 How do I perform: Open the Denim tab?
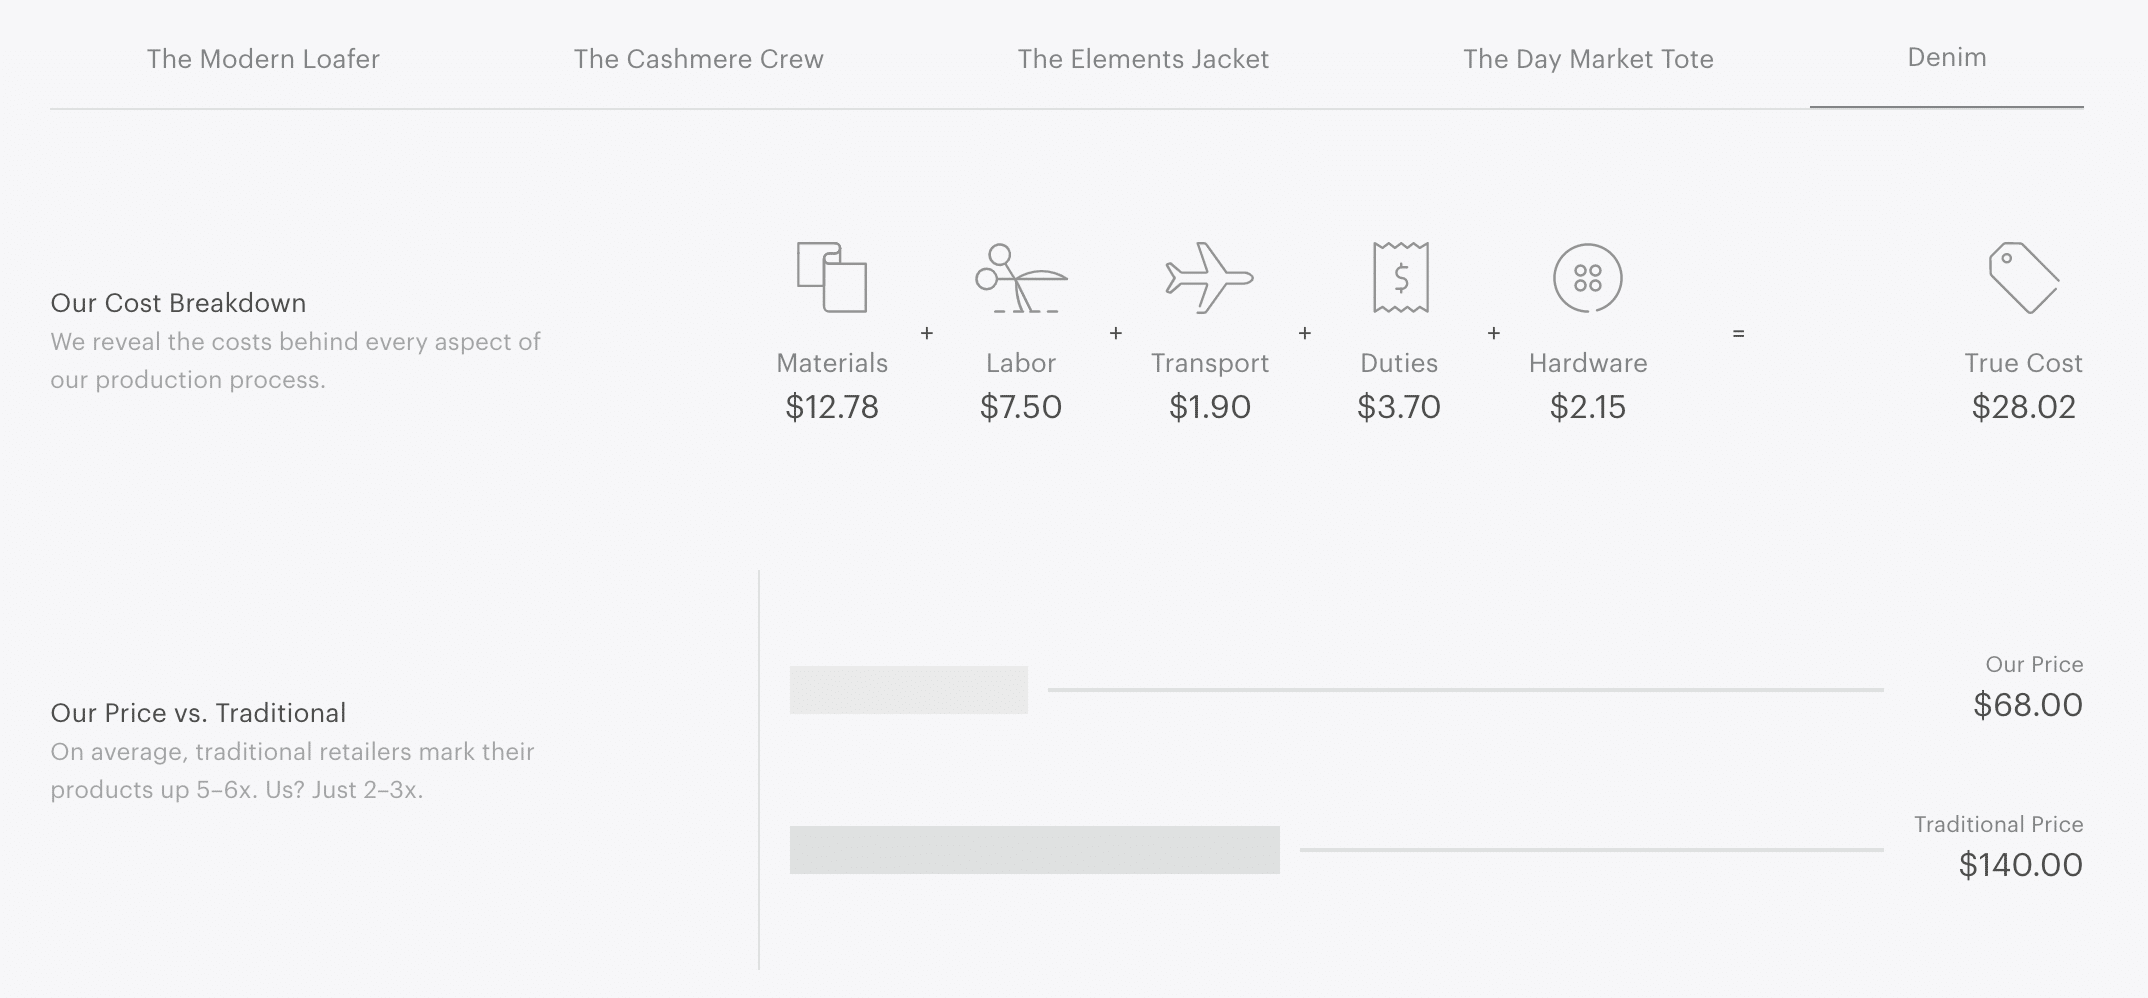coord(1946,58)
